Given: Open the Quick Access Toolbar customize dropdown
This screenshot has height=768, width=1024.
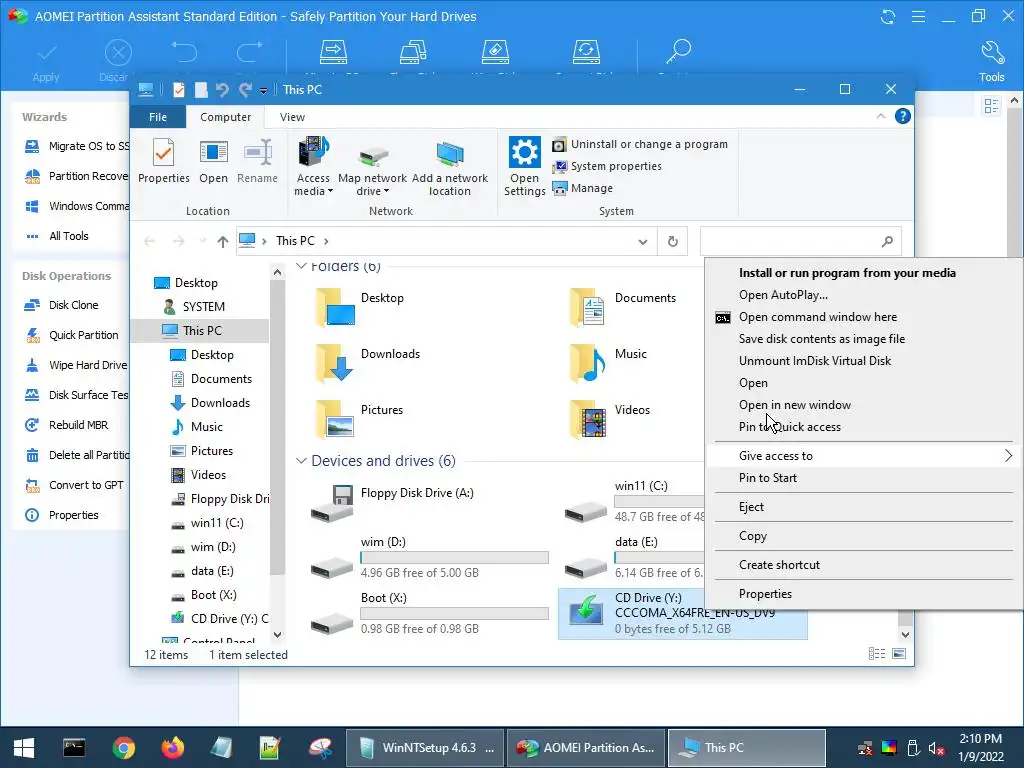Looking at the screenshot, I should 263,90.
